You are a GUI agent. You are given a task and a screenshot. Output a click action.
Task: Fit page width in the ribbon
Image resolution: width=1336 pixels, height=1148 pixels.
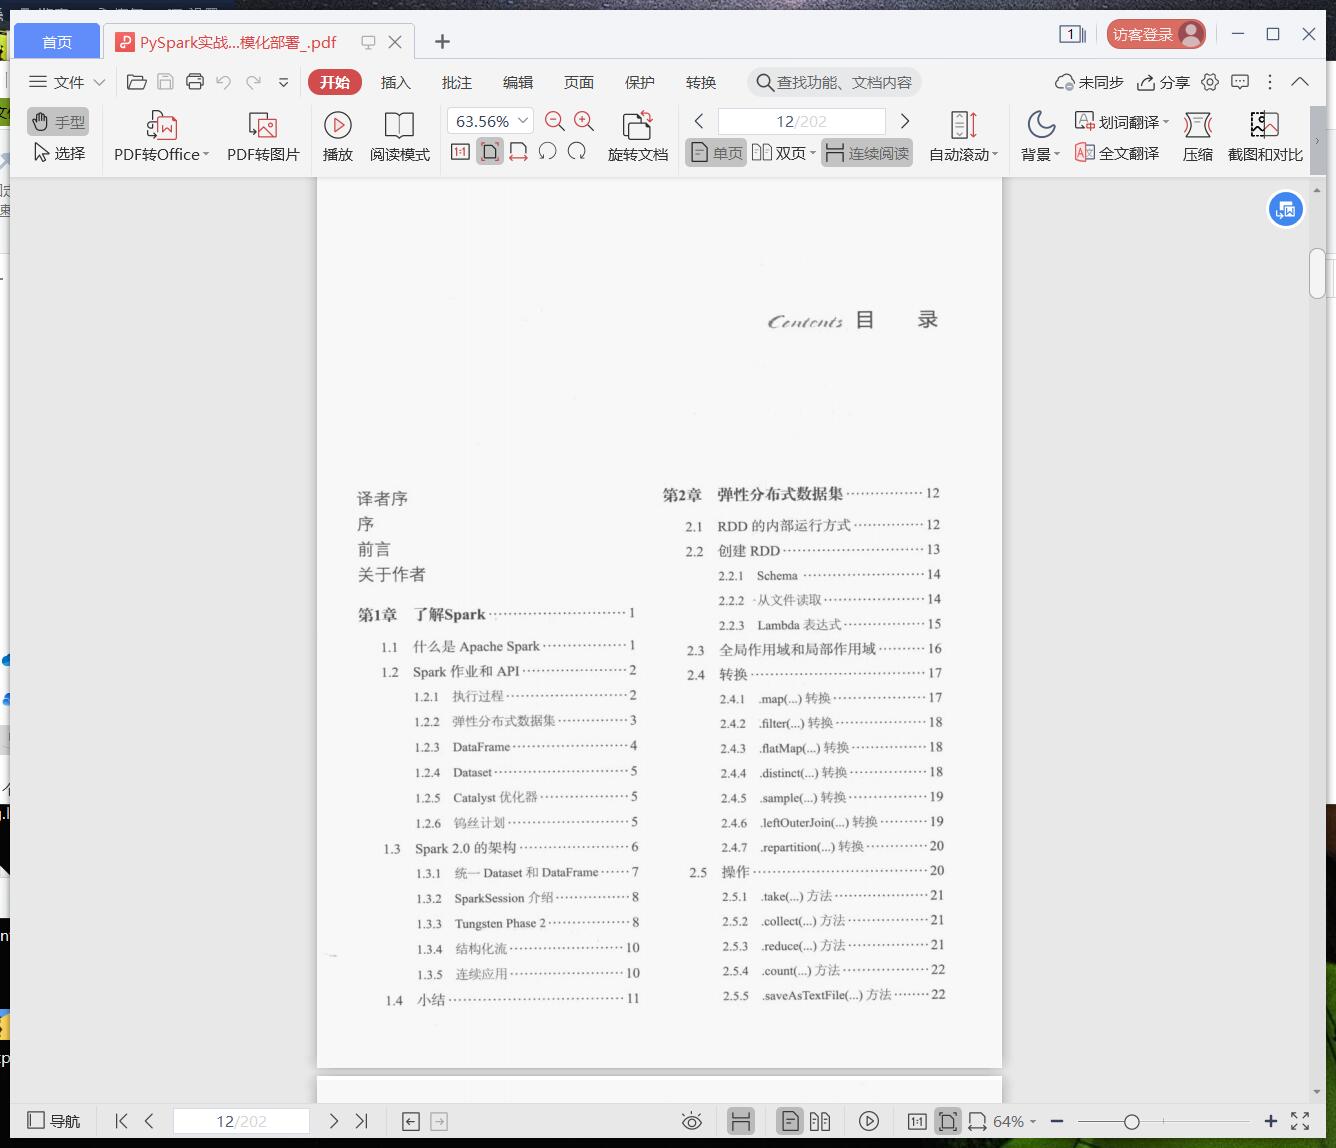(x=518, y=152)
